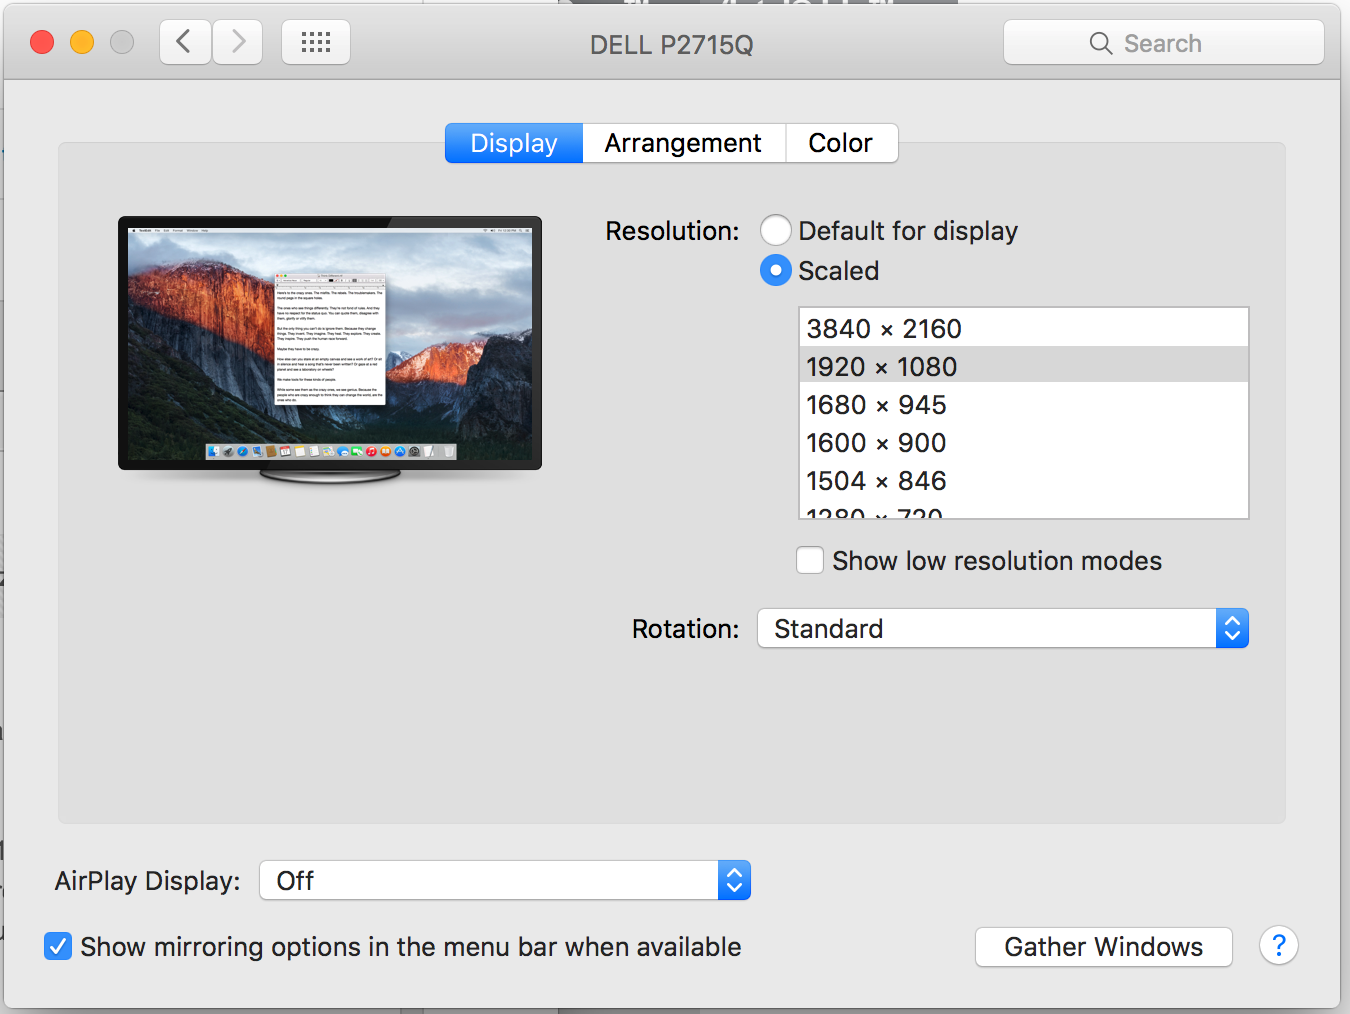Close the DELL P2715Q window
1350x1014 pixels.
(x=42, y=42)
